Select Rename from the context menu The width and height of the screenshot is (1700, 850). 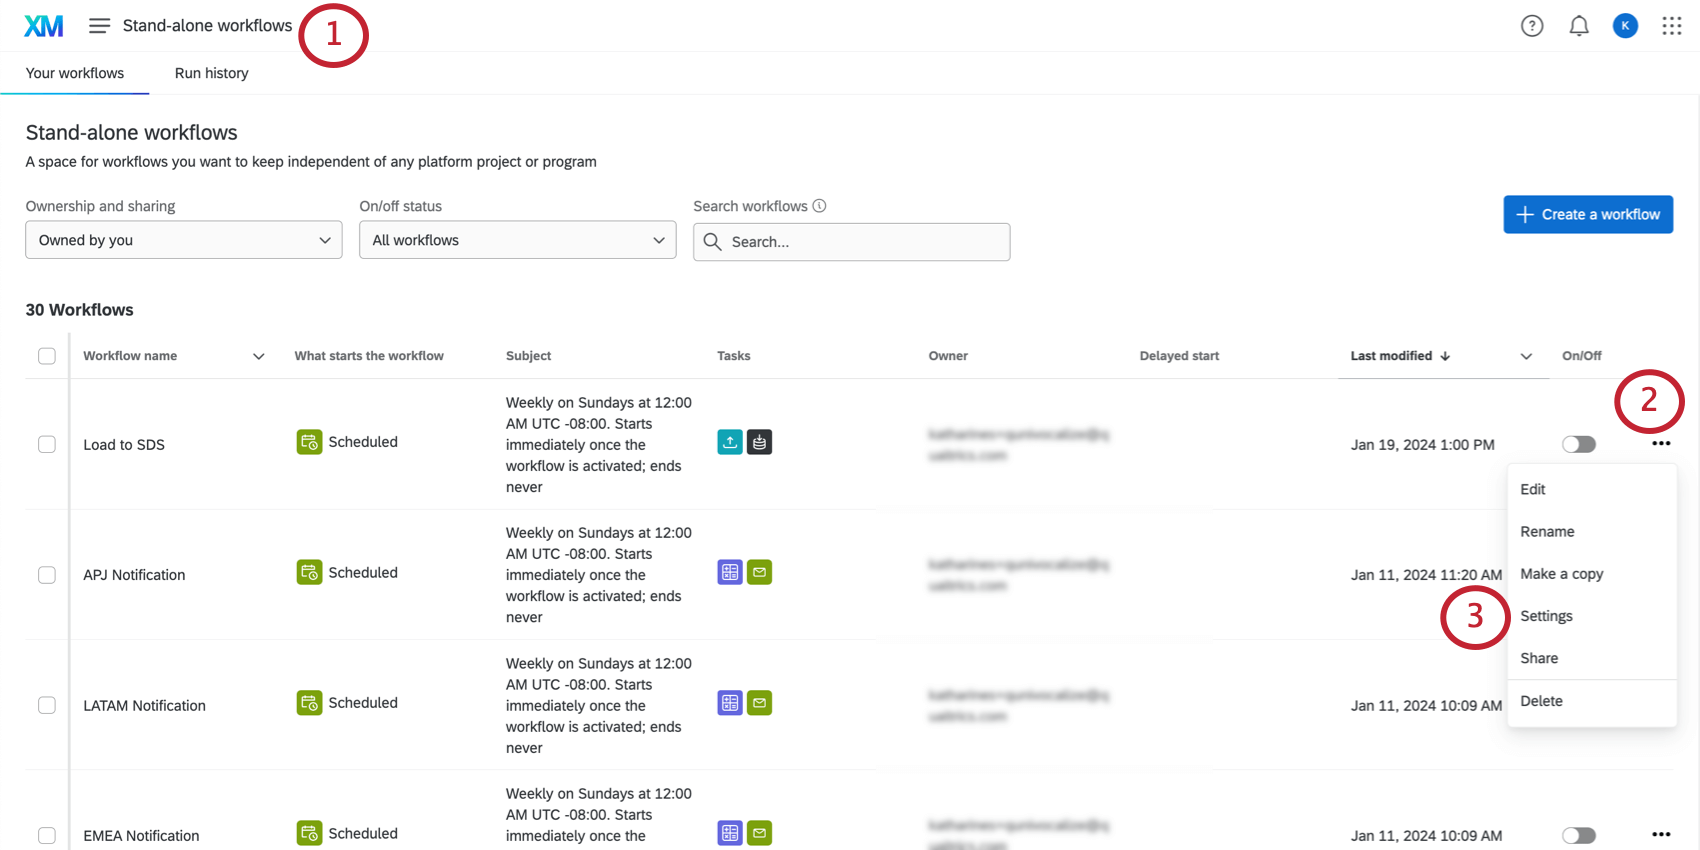(1546, 531)
